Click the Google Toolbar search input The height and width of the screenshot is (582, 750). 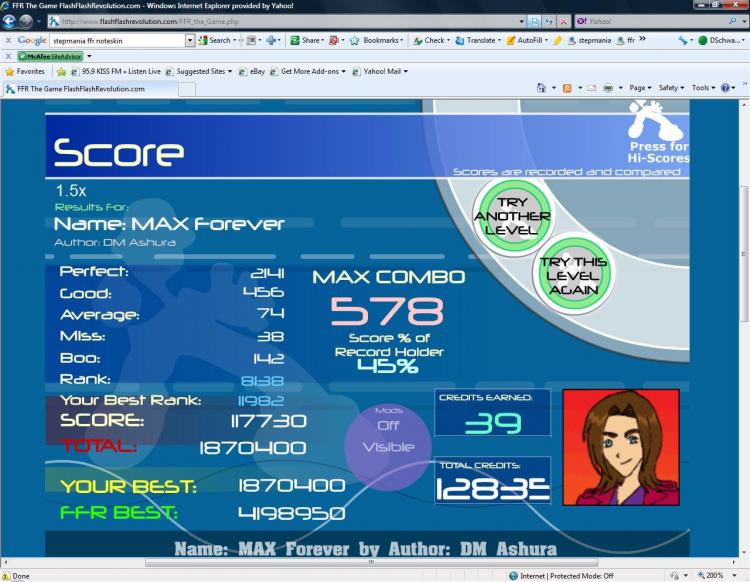(x=117, y=41)
